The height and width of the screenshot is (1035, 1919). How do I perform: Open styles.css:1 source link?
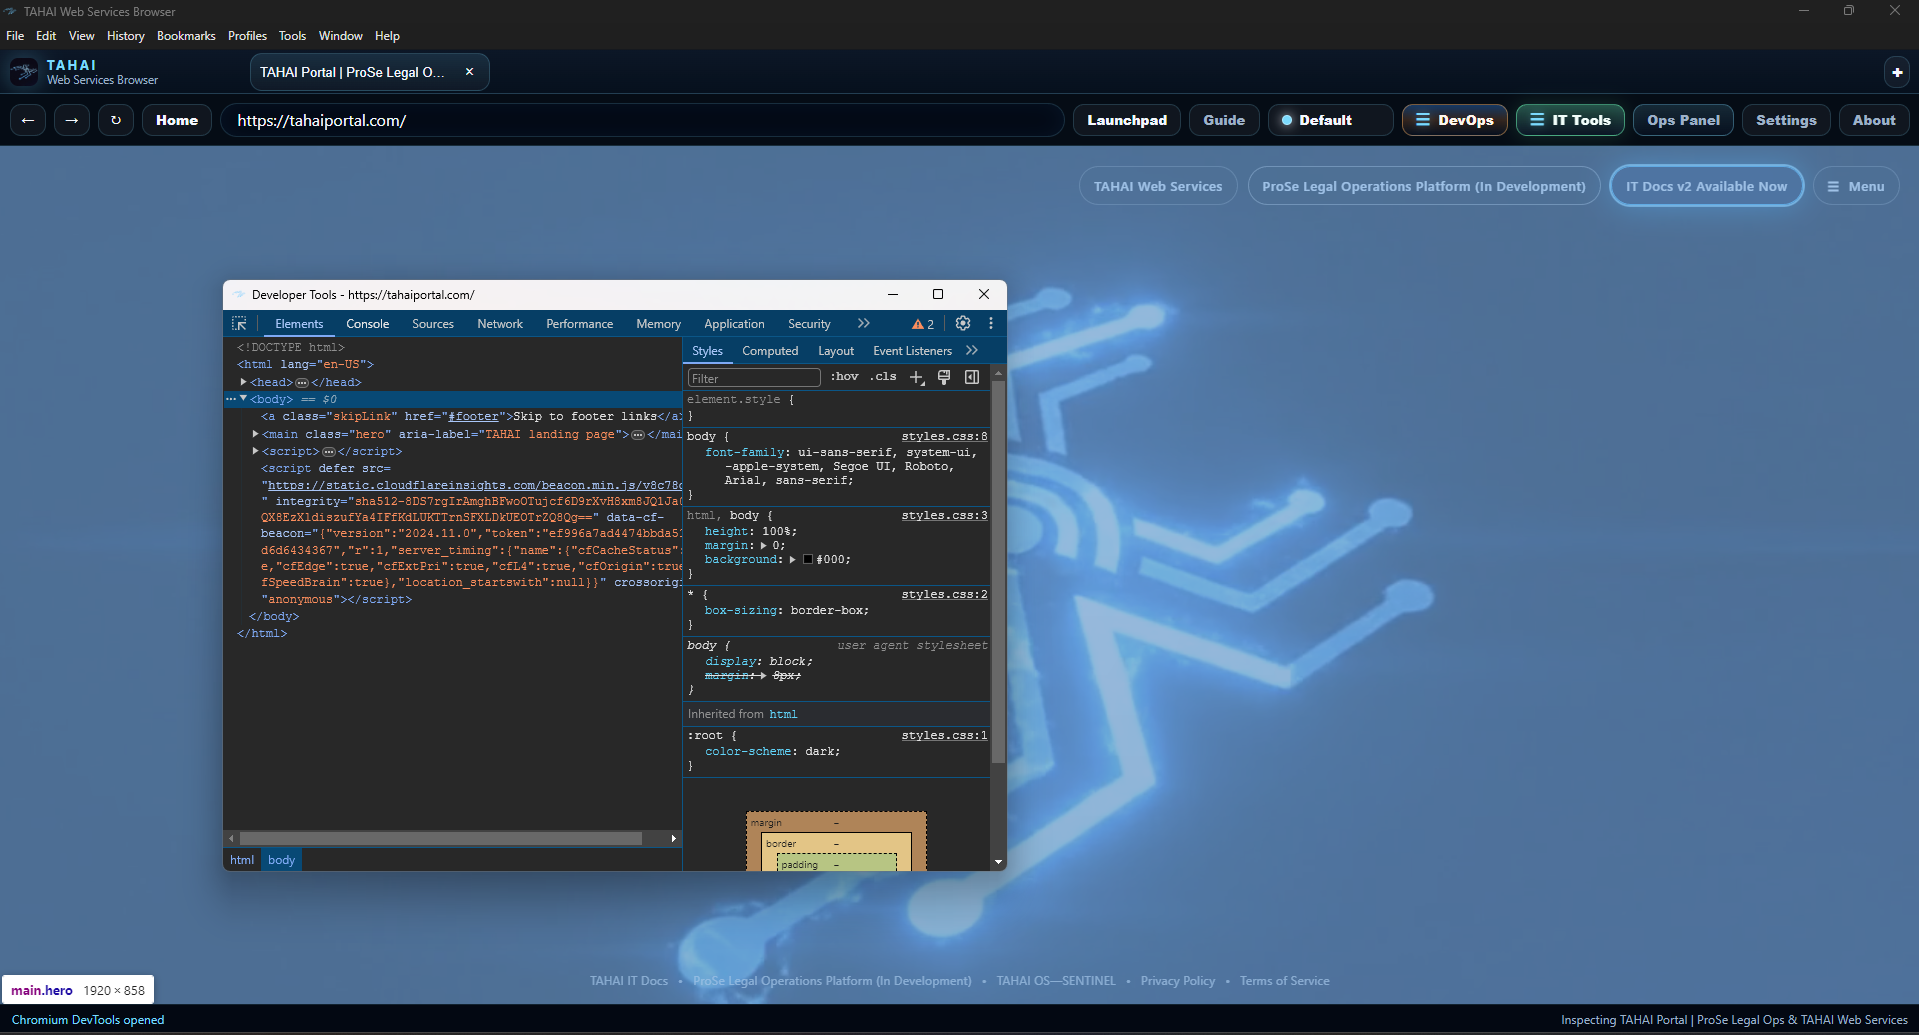tap(944, 735)
